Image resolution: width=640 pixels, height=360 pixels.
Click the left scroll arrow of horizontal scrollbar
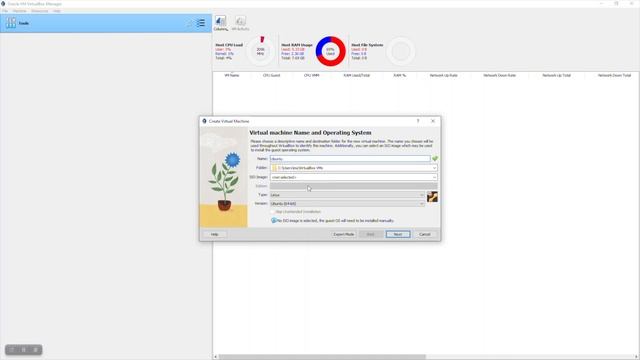(216, 357)
